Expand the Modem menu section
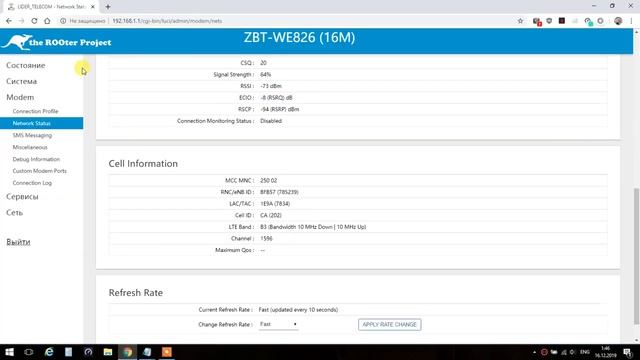The image size is (640, 360). pyautogui.click(x=20, y=97)
